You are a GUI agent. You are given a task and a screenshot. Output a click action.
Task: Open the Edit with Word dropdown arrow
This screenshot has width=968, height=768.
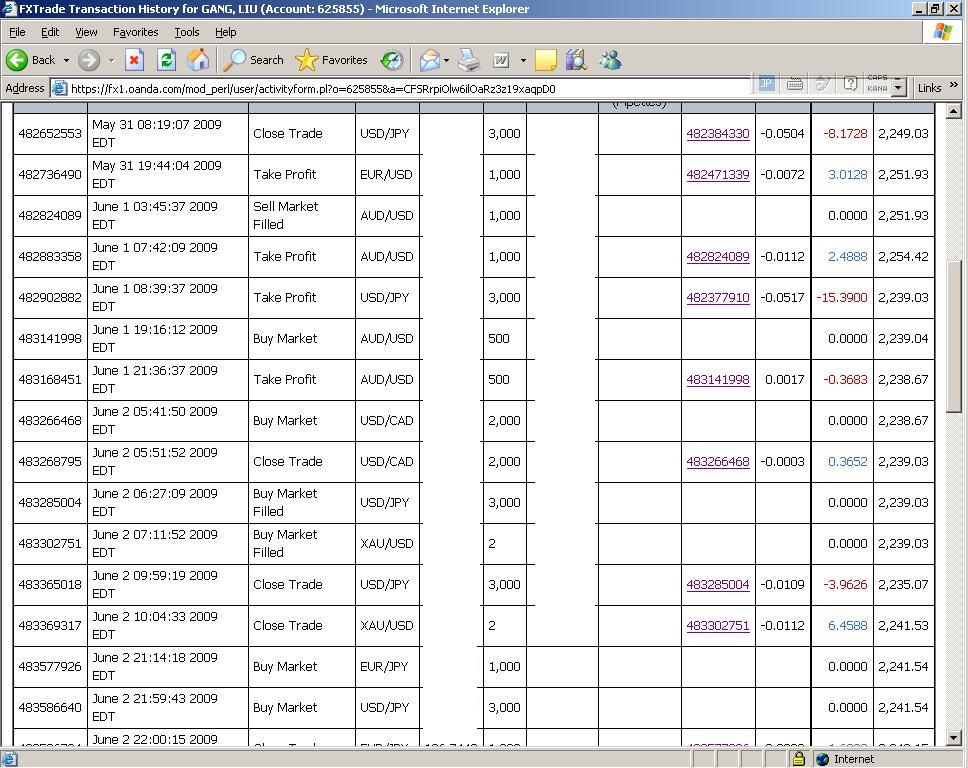(523, 61)
